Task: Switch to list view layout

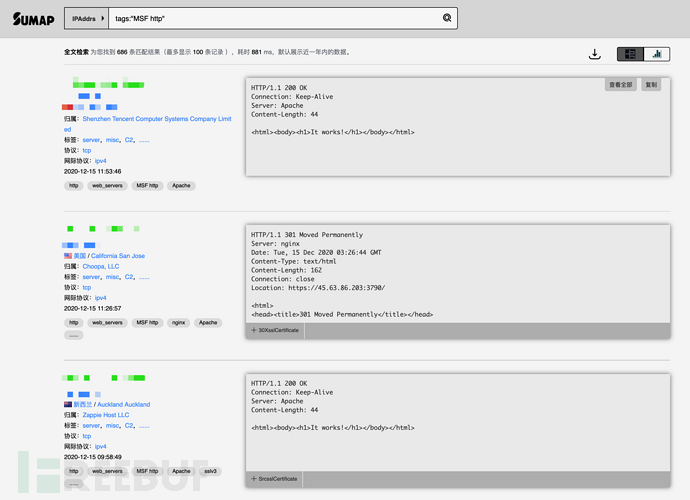Action: [630, 54]
